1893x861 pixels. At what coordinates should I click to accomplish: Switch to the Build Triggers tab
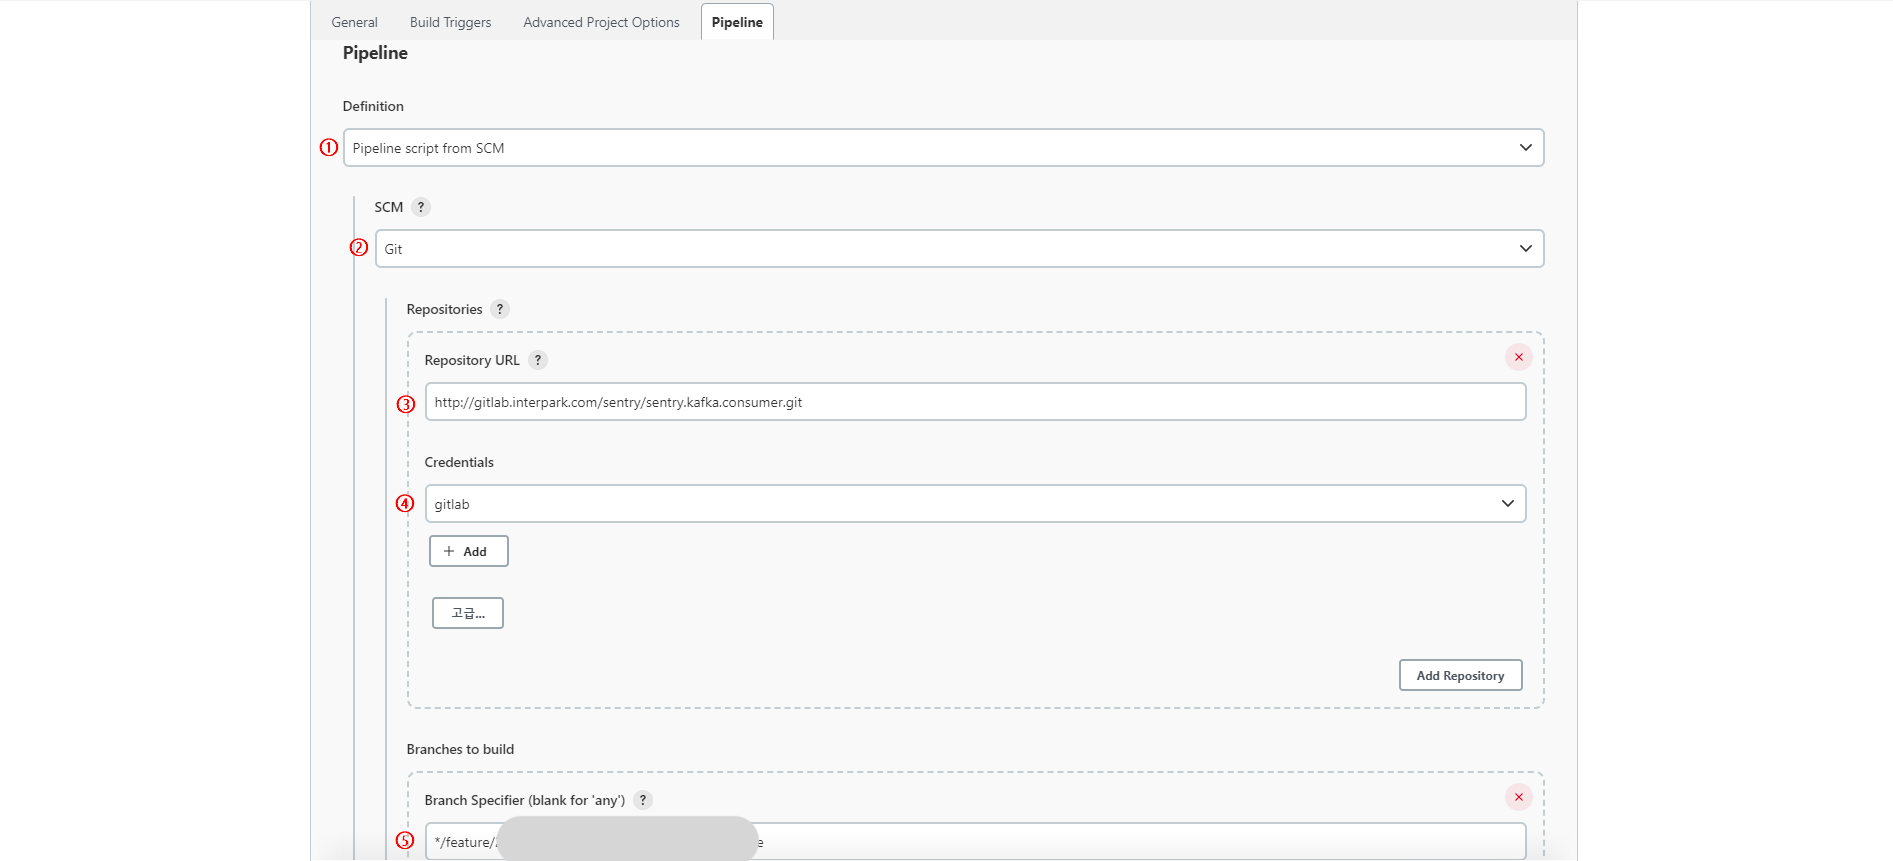(x=450, y=22)
